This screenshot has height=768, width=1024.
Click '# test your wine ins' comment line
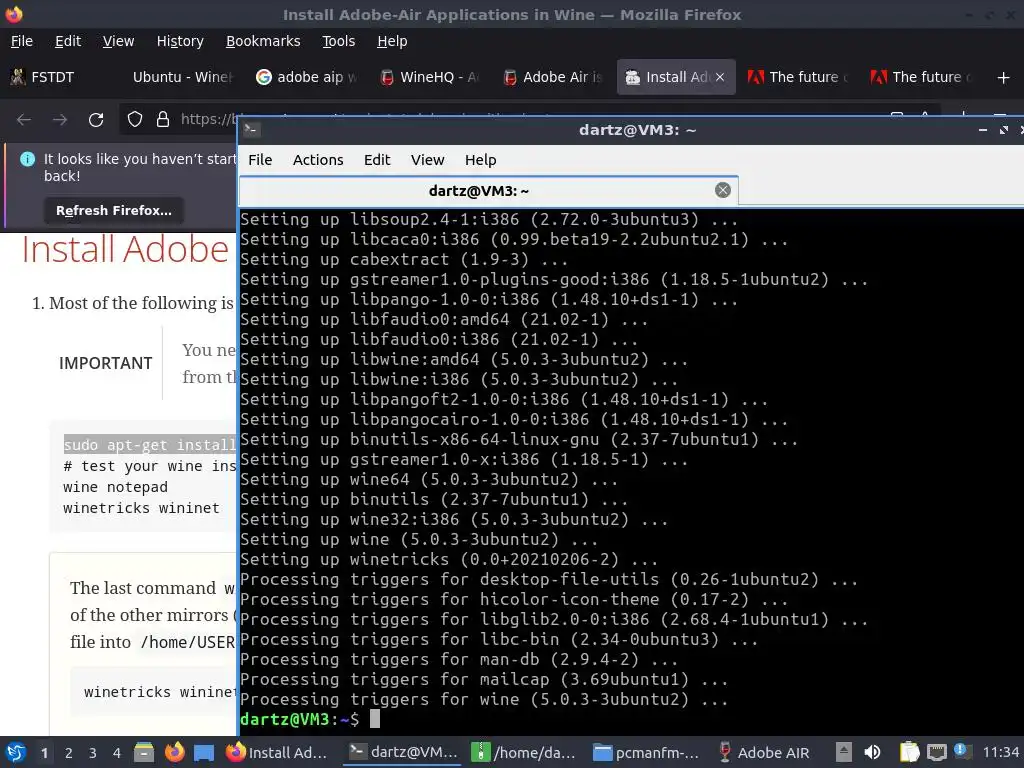click(150, 466)
